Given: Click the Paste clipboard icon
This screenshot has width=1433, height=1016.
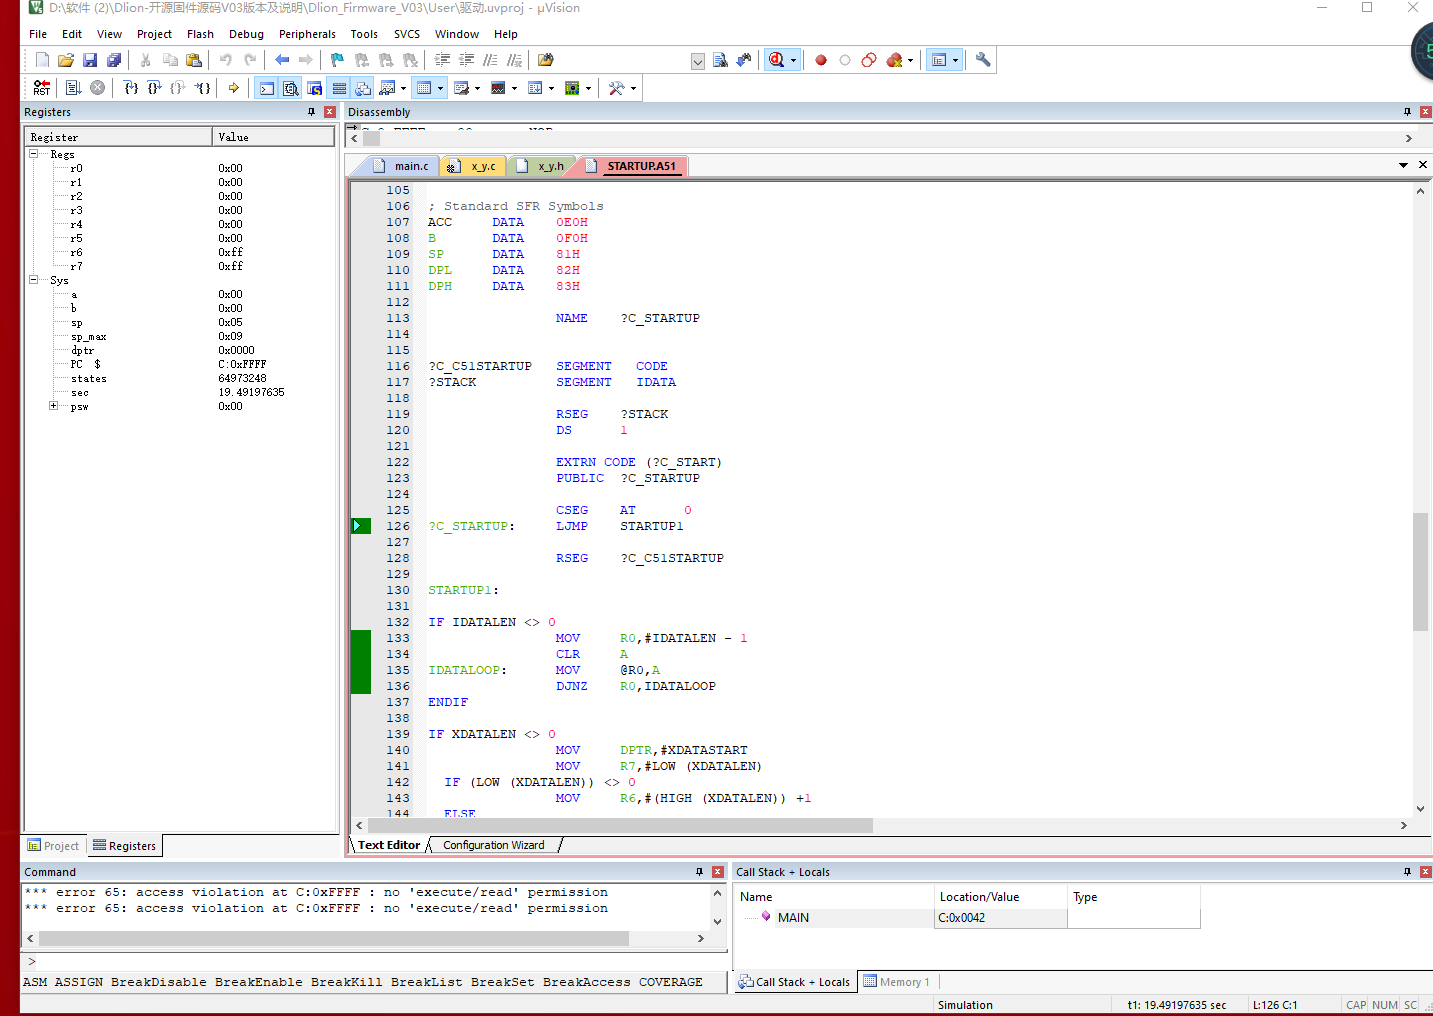Looking at the screenshot, I should (x=194, y=60).
